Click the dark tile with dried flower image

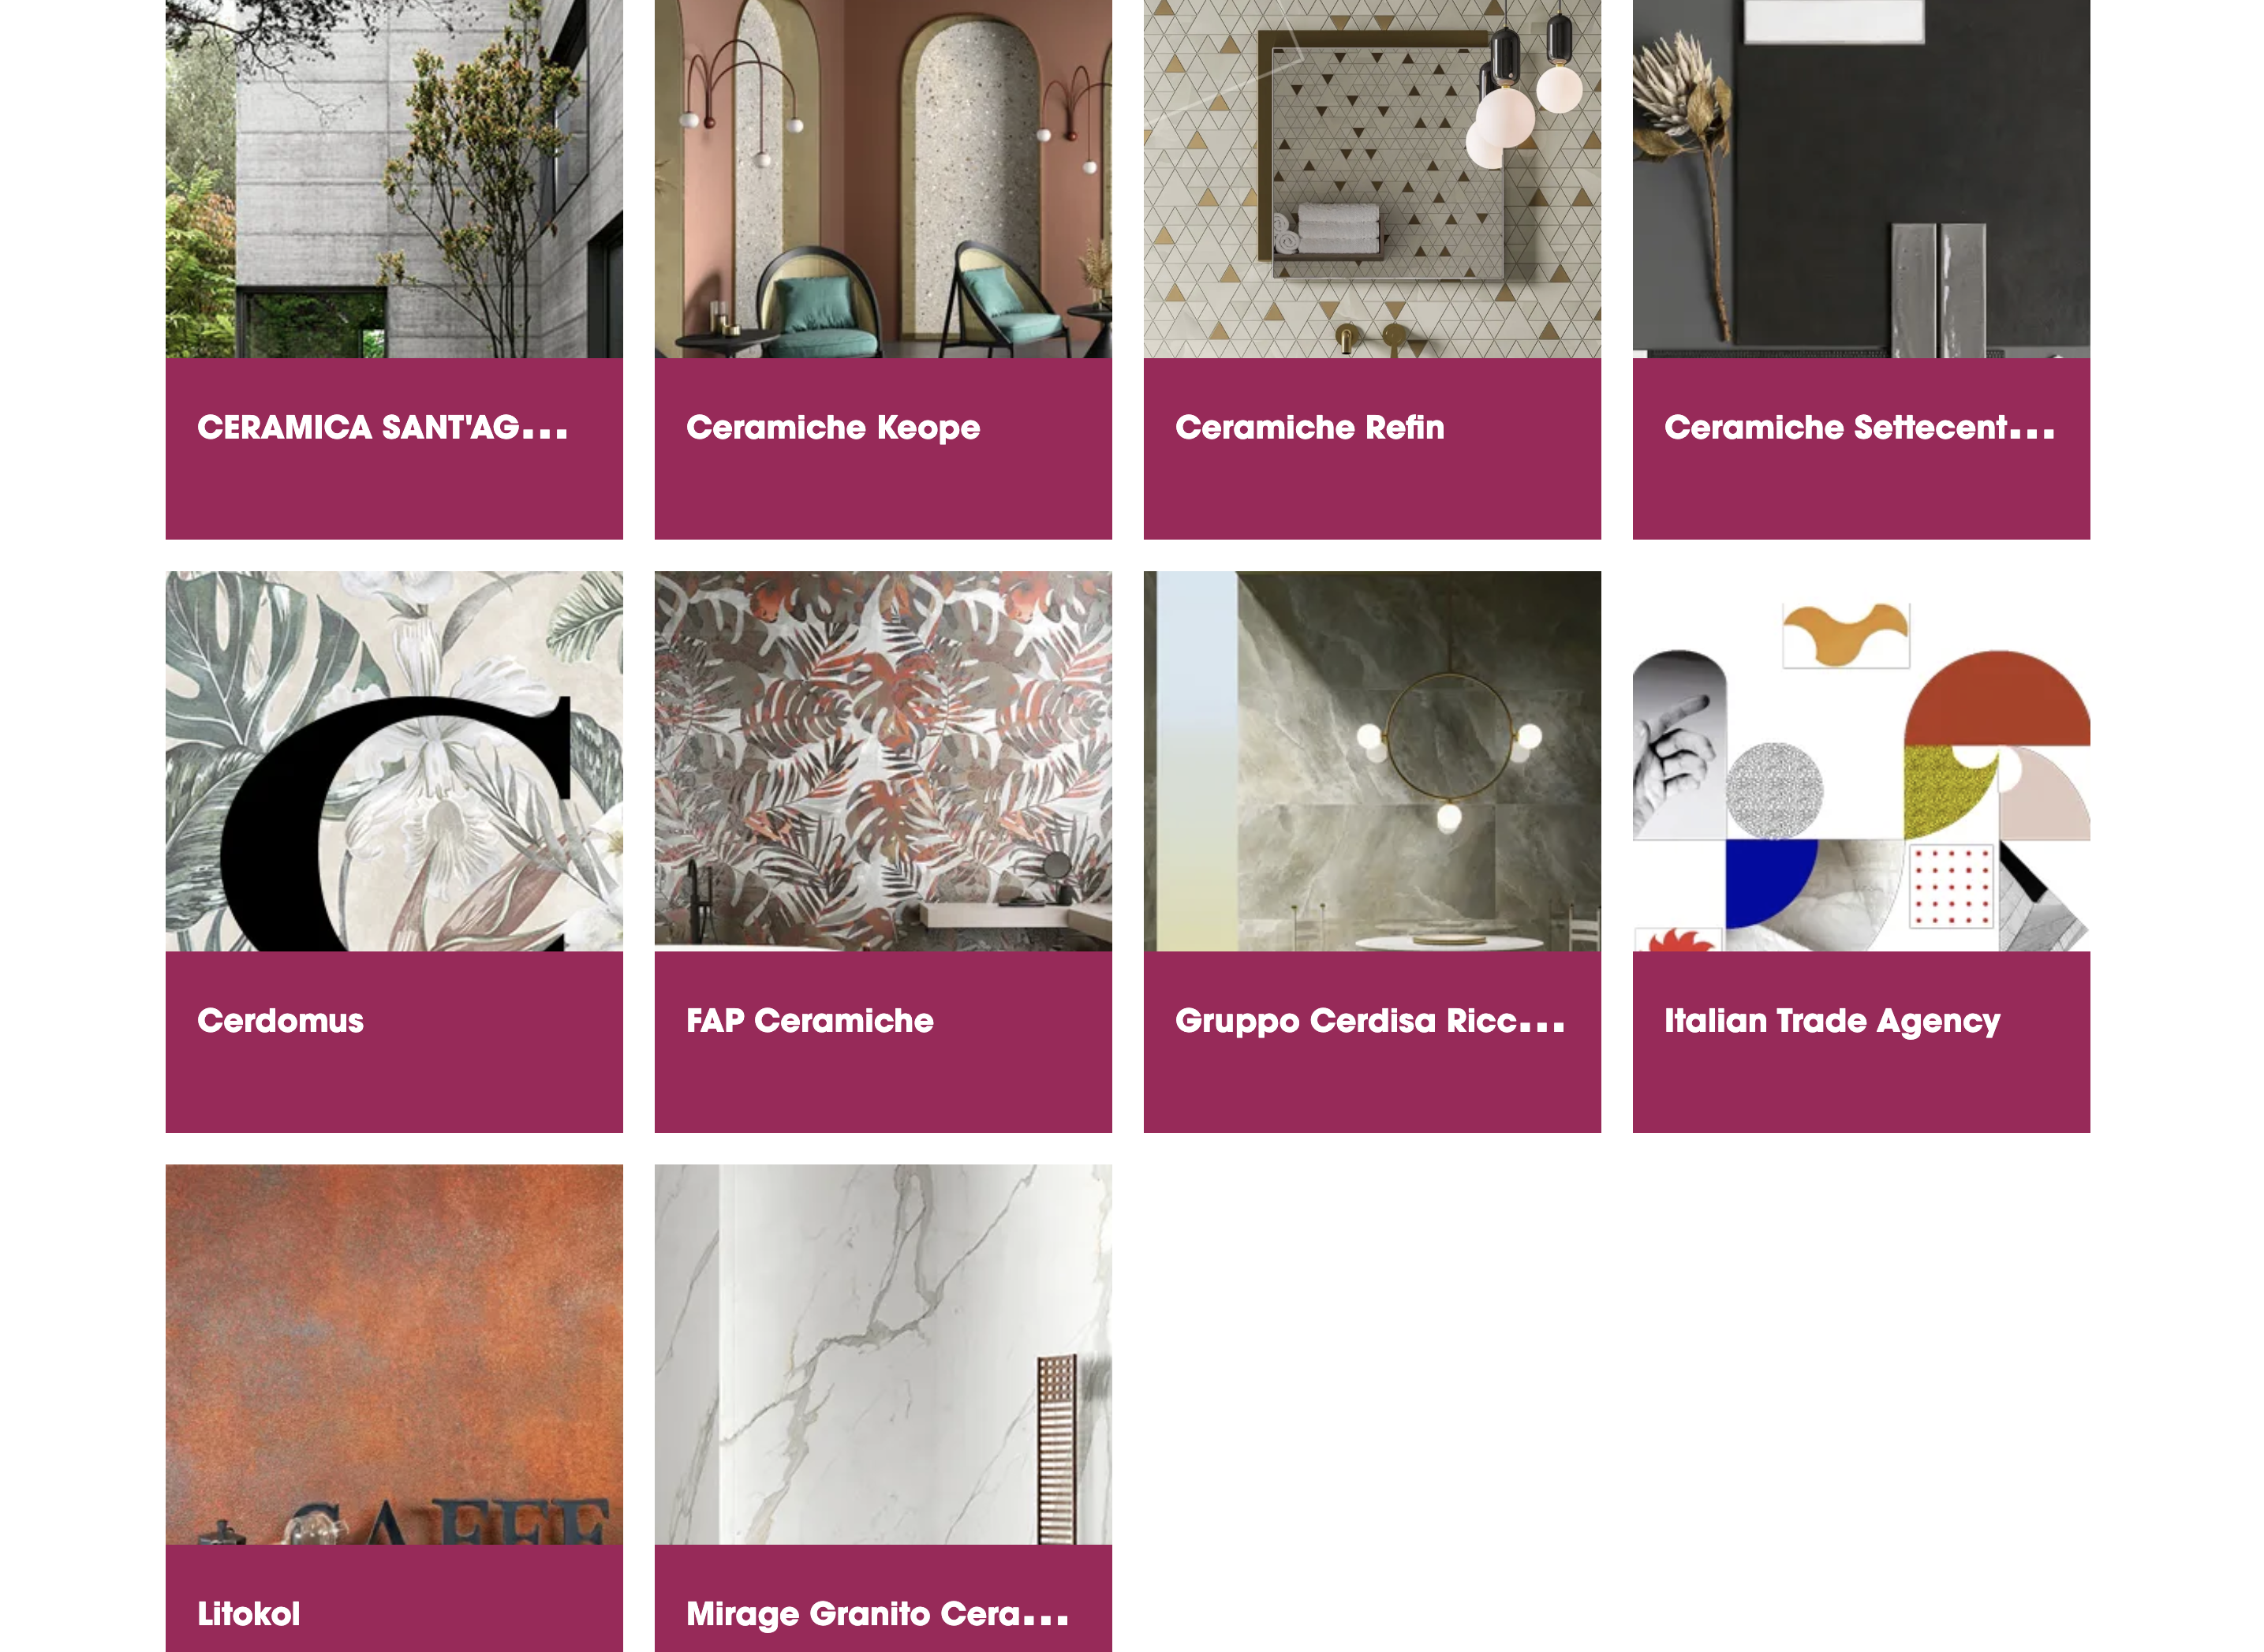coord(1861,179)
